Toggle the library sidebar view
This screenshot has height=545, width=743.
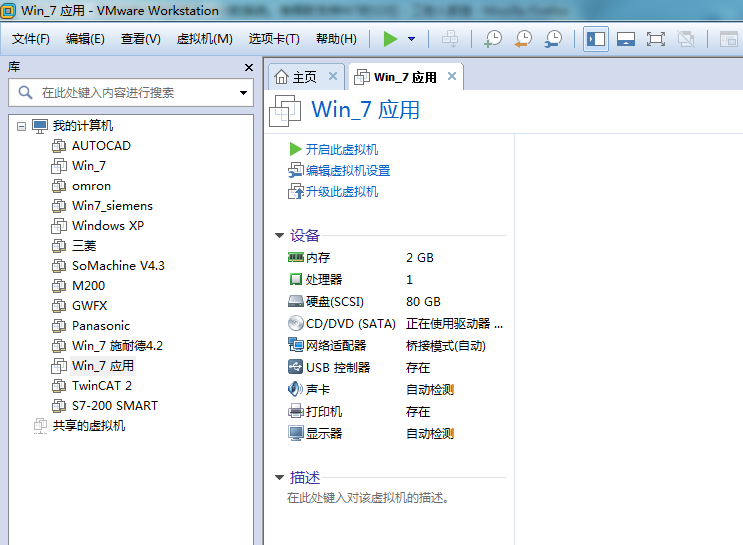tap(596, 39)
